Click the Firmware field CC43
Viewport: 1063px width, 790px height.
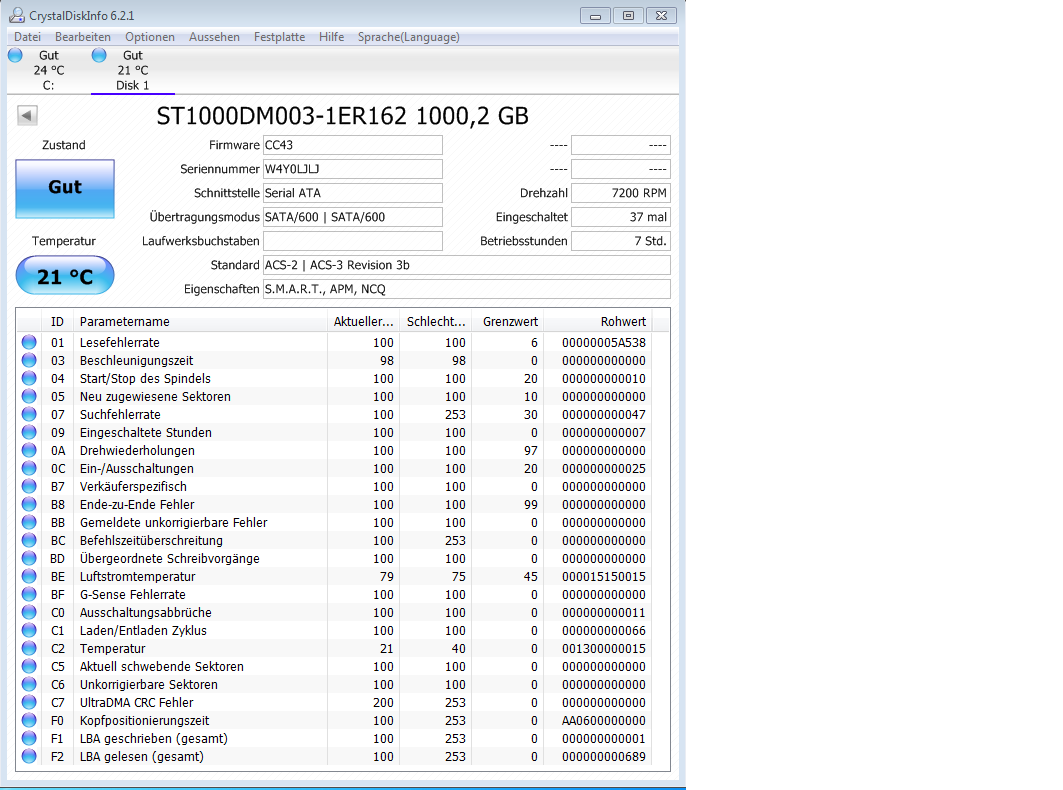353,145
